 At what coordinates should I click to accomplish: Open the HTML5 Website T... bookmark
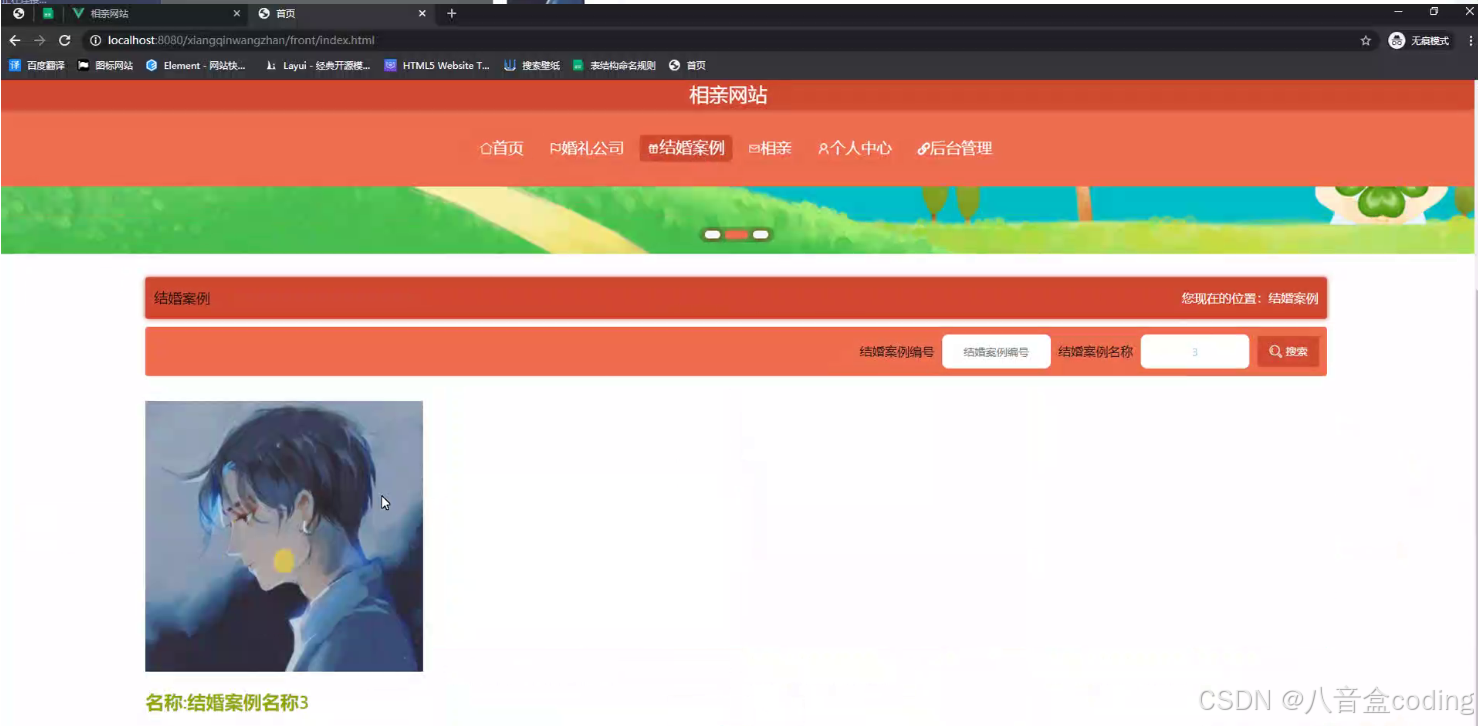click(x=438, y=66)
